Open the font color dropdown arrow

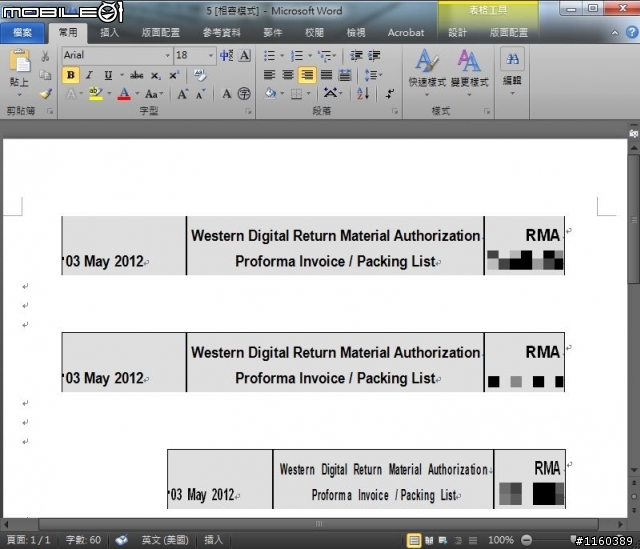137,94
